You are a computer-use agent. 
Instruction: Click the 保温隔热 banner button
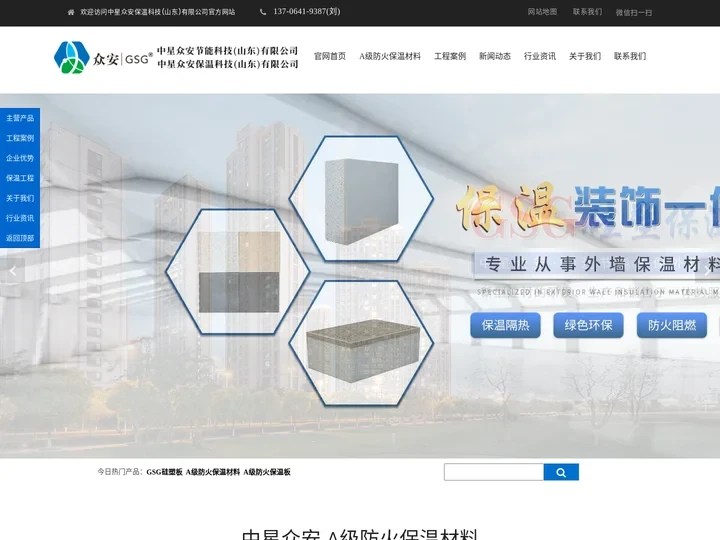coord(505,325)
